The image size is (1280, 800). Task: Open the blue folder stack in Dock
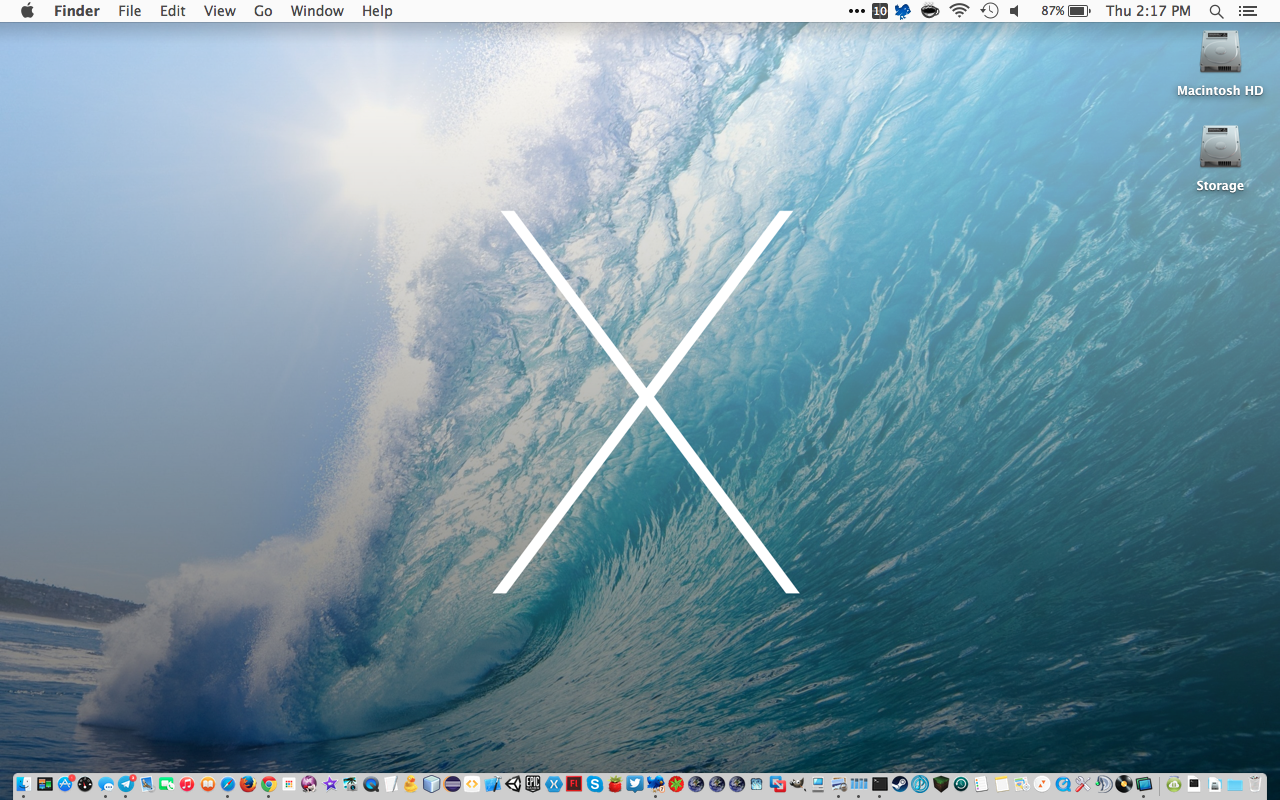[1235, 784]
